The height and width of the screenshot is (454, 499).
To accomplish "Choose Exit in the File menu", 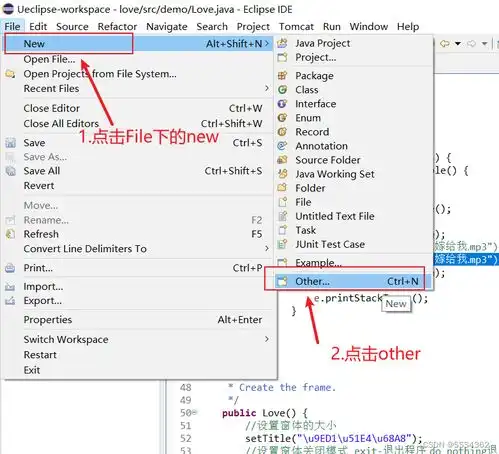I will [x=138, y=370].
